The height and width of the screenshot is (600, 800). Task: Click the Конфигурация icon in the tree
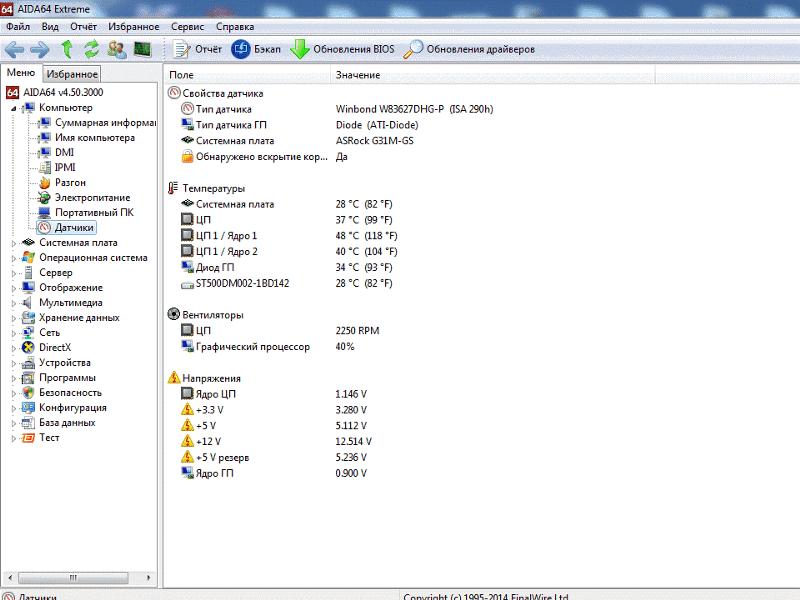click(28, 408)
